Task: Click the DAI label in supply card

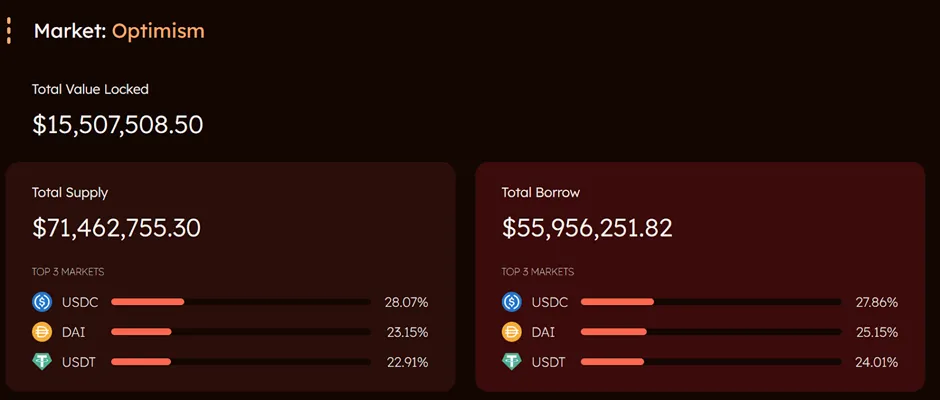Action: tap(74, 332)
